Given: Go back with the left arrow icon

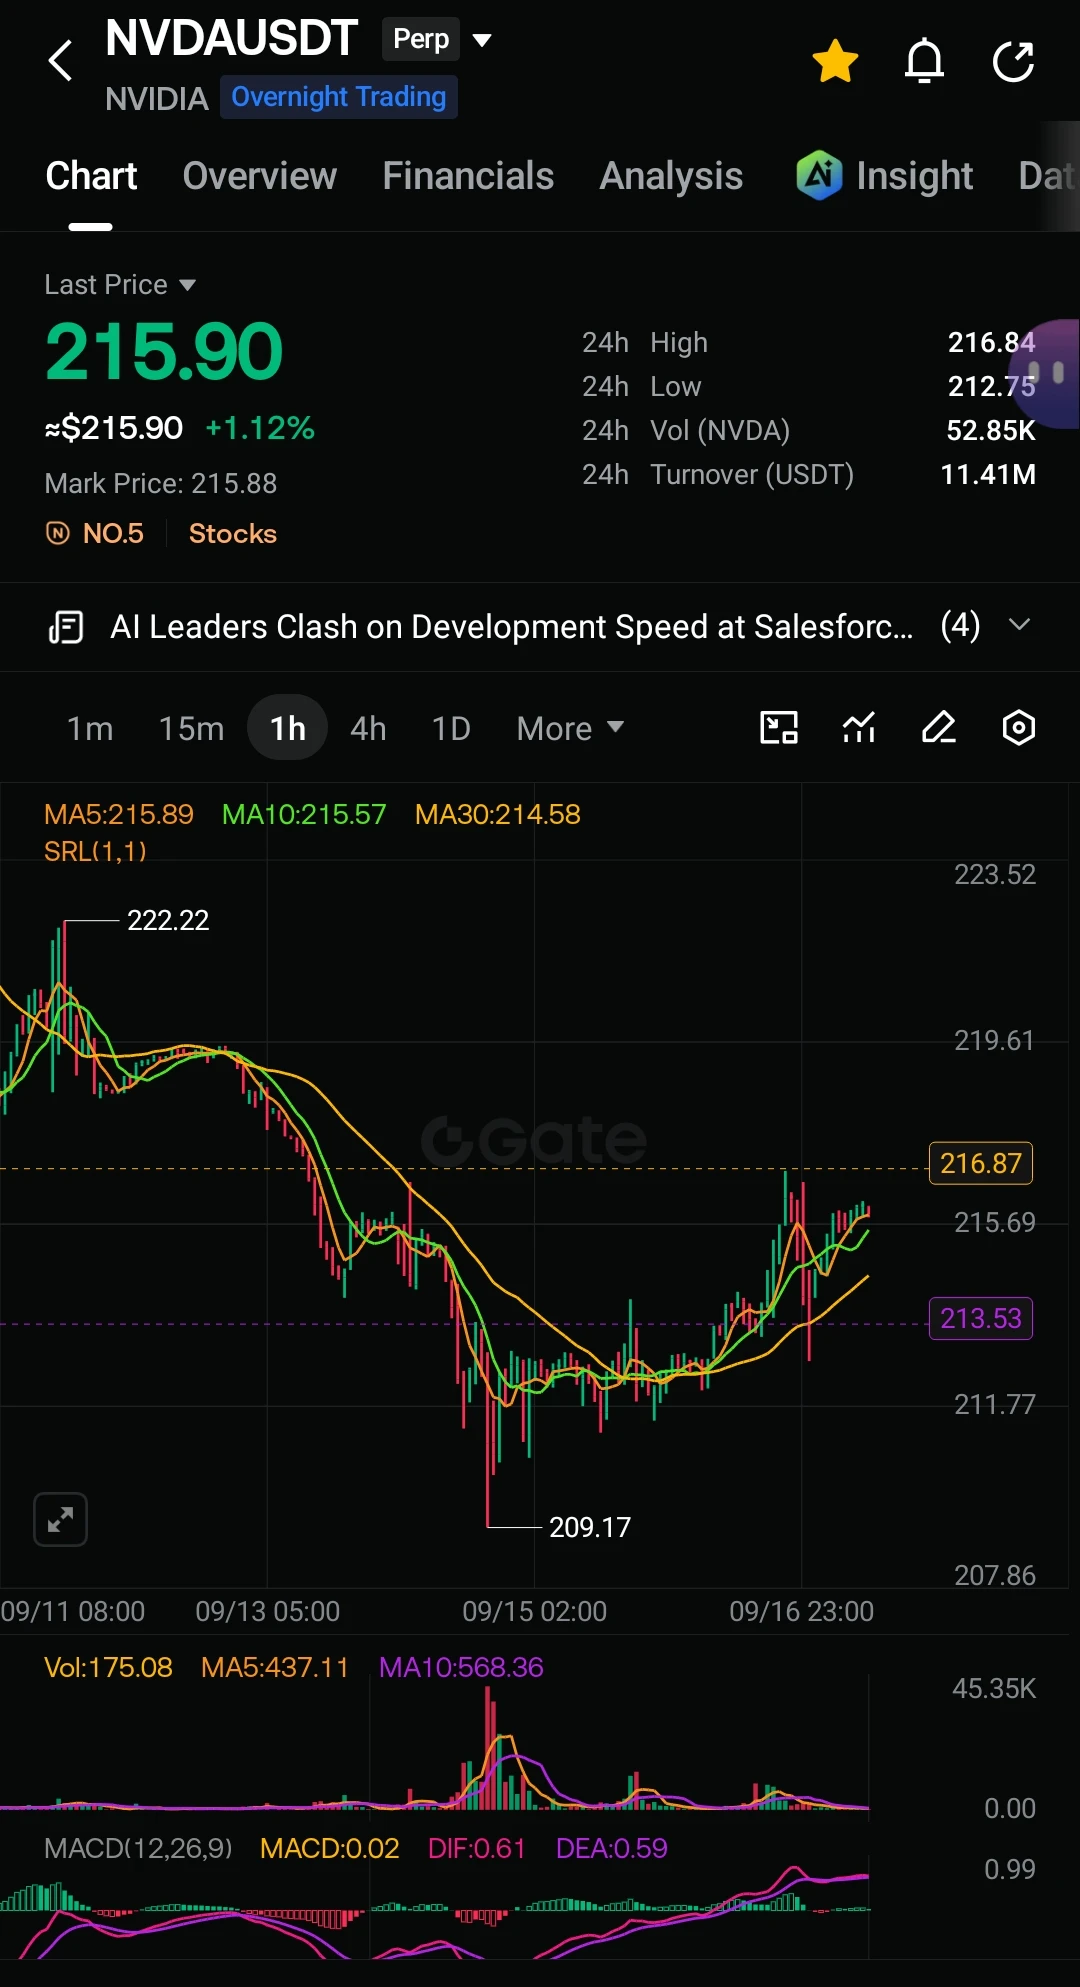Looking at the screenshot, I should [60, 61].
